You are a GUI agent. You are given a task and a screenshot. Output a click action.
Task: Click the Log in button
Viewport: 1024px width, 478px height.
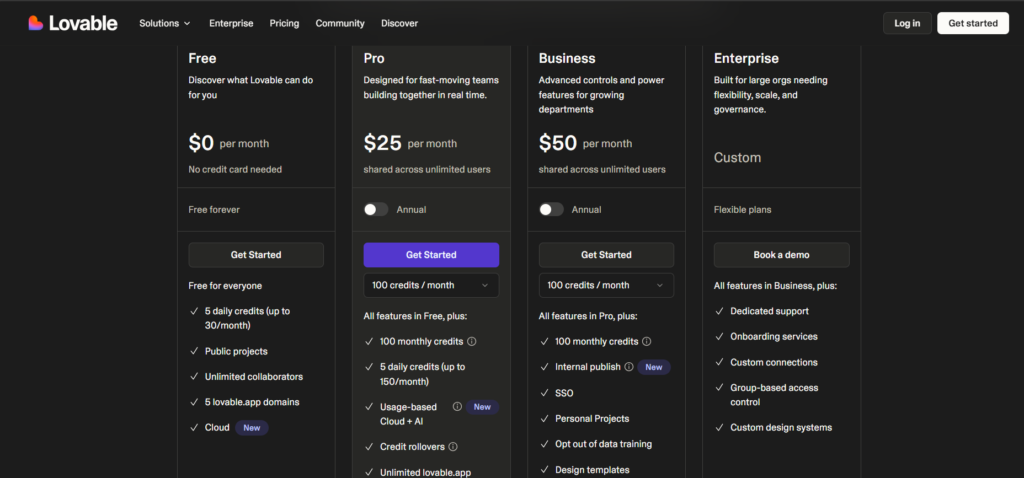[x=907, y=23]
